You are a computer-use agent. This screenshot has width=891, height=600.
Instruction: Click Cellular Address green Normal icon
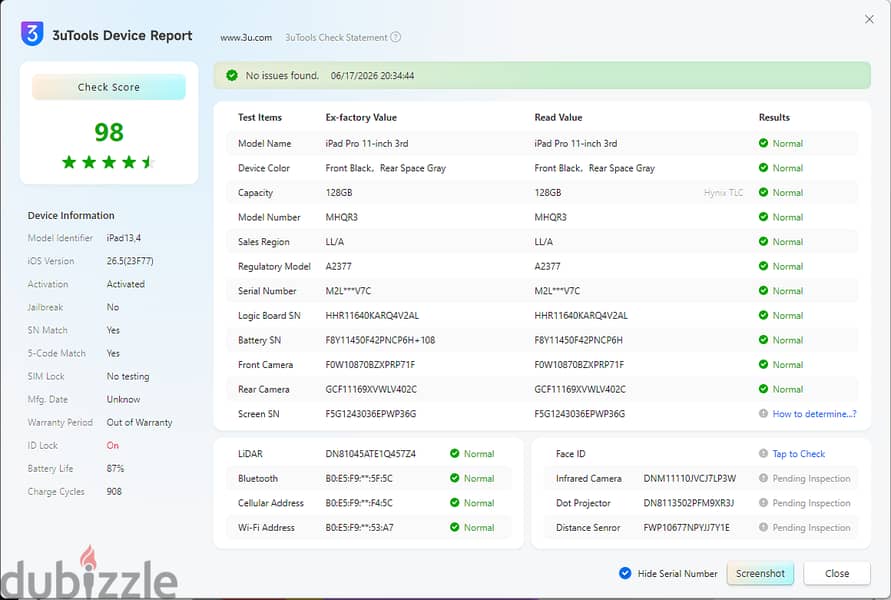(455, 503)
